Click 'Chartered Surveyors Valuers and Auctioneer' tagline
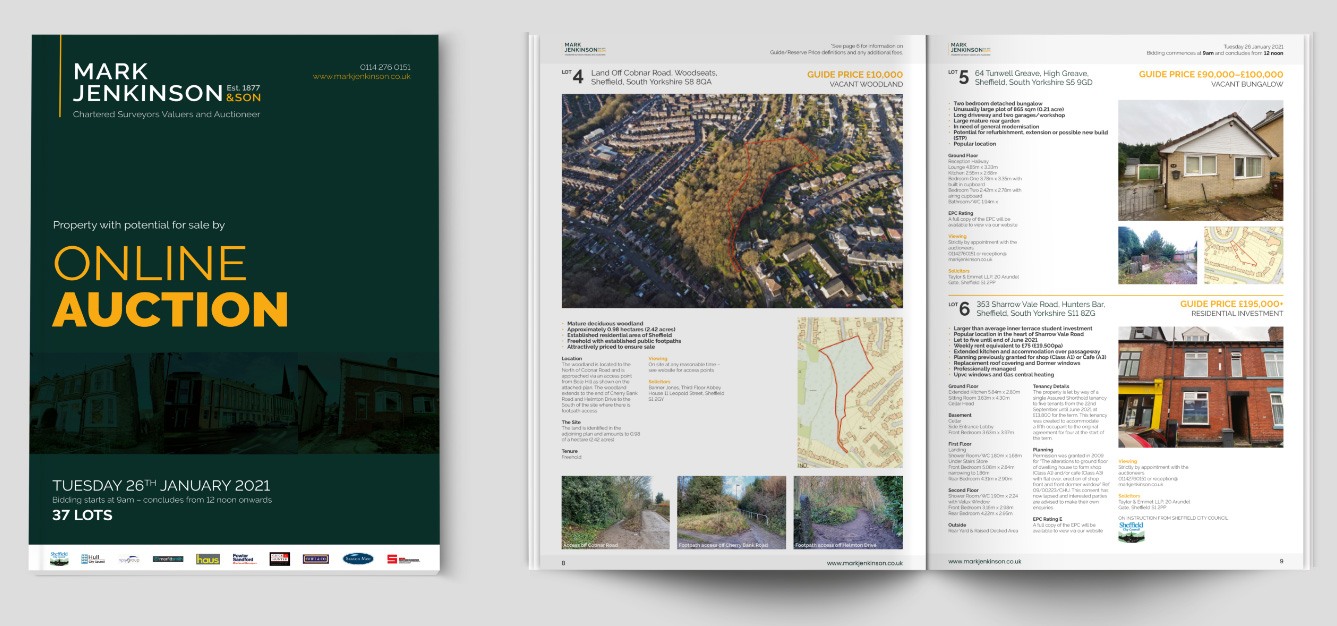The width and height of the screenshot is (1337, 626). click(166, 114)
